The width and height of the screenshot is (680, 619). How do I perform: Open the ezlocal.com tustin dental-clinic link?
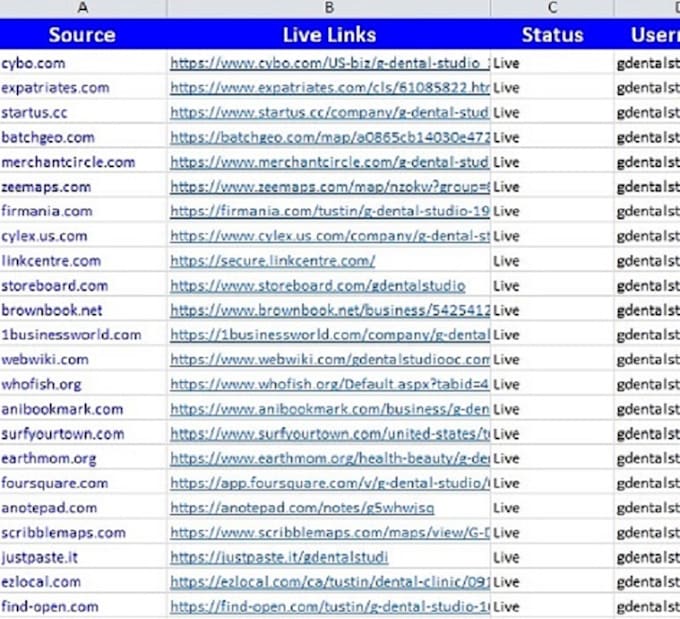pyautogui.click(x=330, y=582)
